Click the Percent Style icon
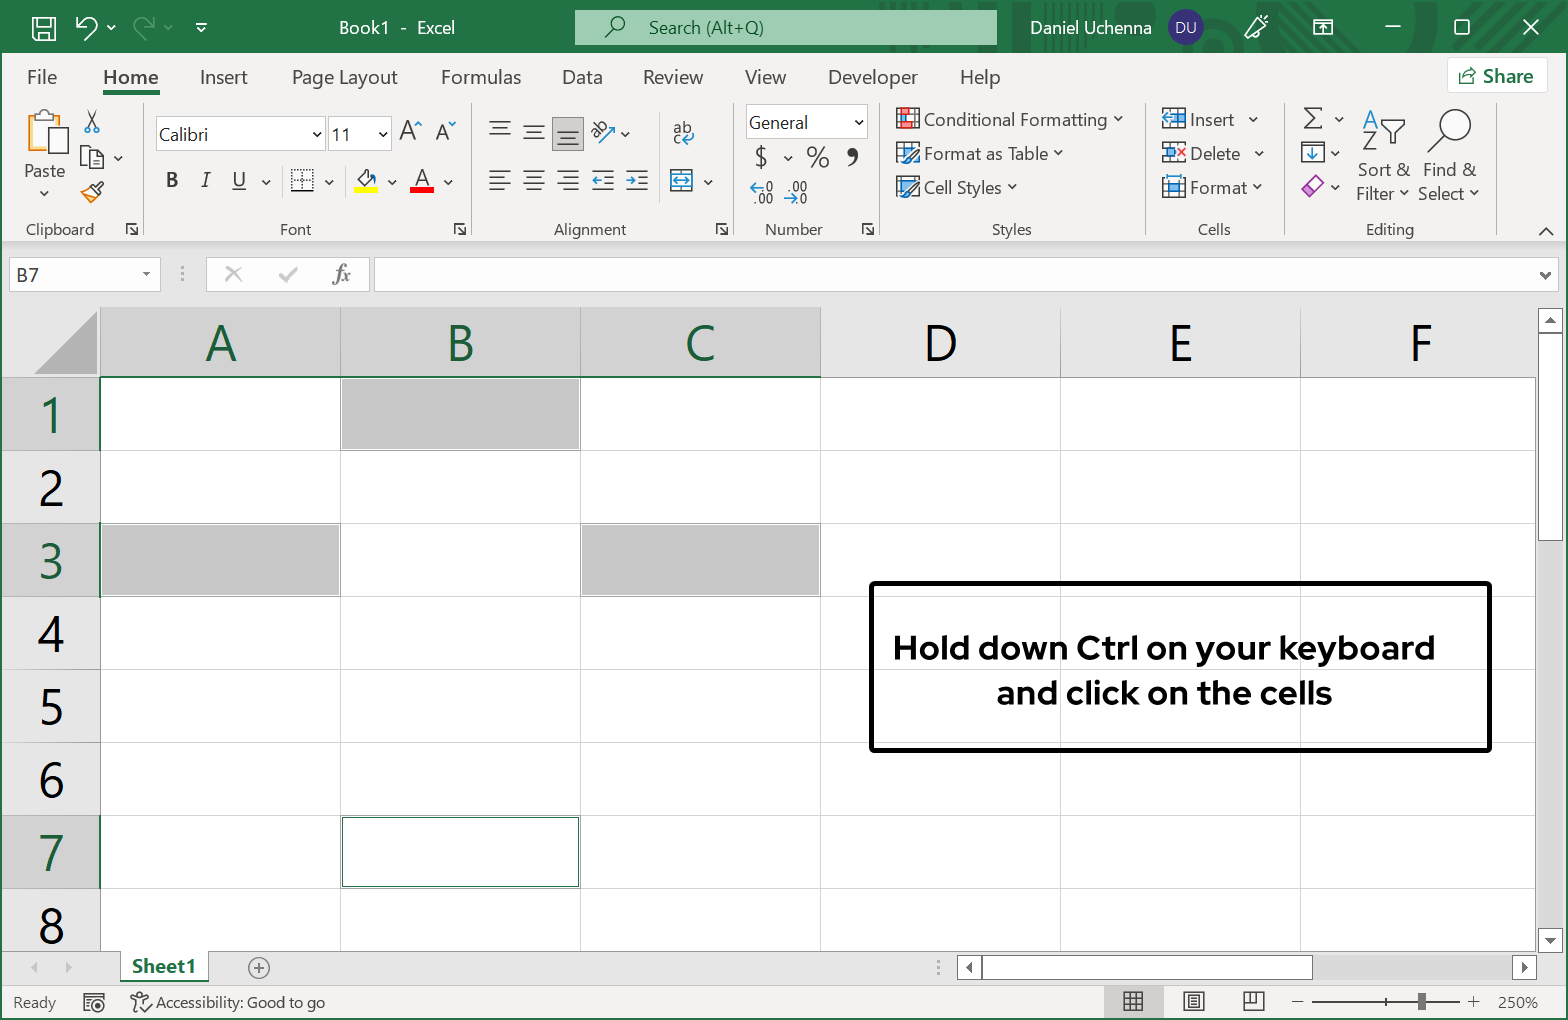This screenshot has width=1568, height=1020. pyautogui.click(x=817, y=157)
